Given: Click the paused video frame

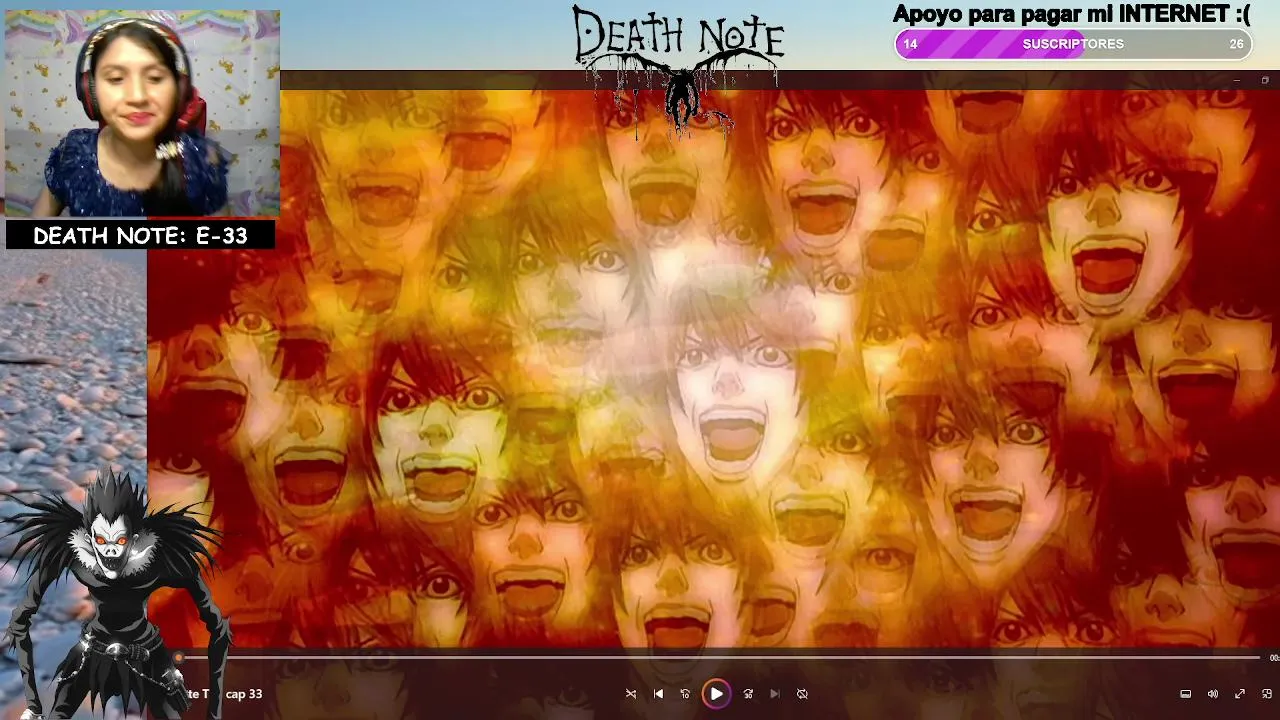Looking at the screenshot, I should [x=713, y=370].
